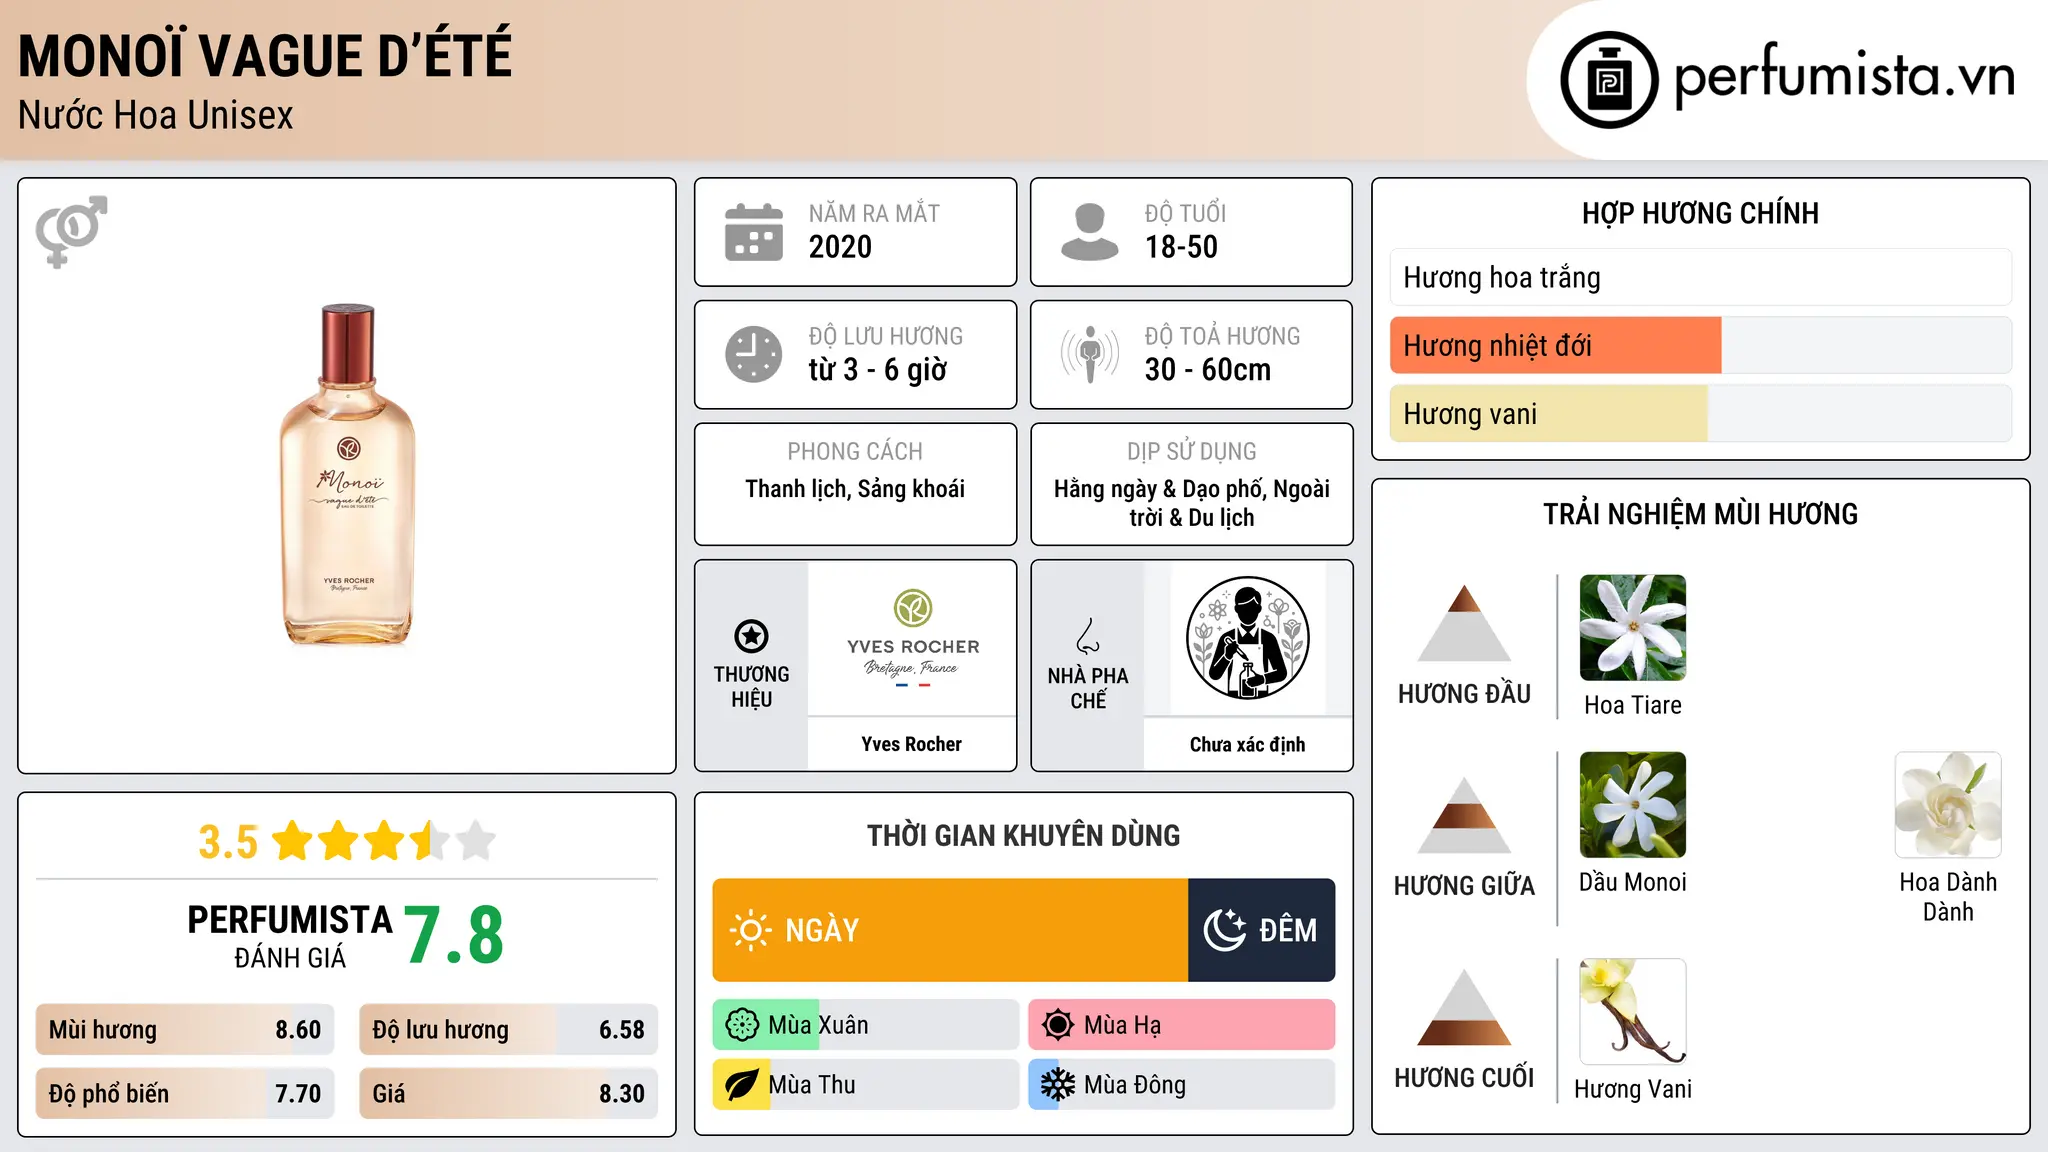The width and height of the screenshot is (2048, 1152).
Task: Click the Chưa xác định perfumer label
Action: point(1247,744)
